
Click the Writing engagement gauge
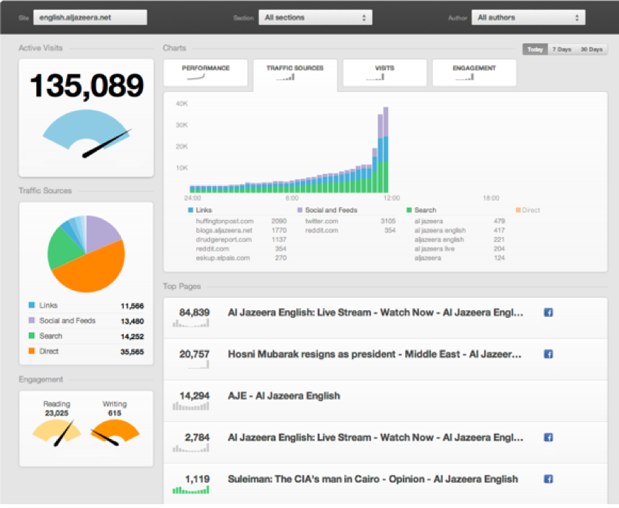tap(115, 432)
